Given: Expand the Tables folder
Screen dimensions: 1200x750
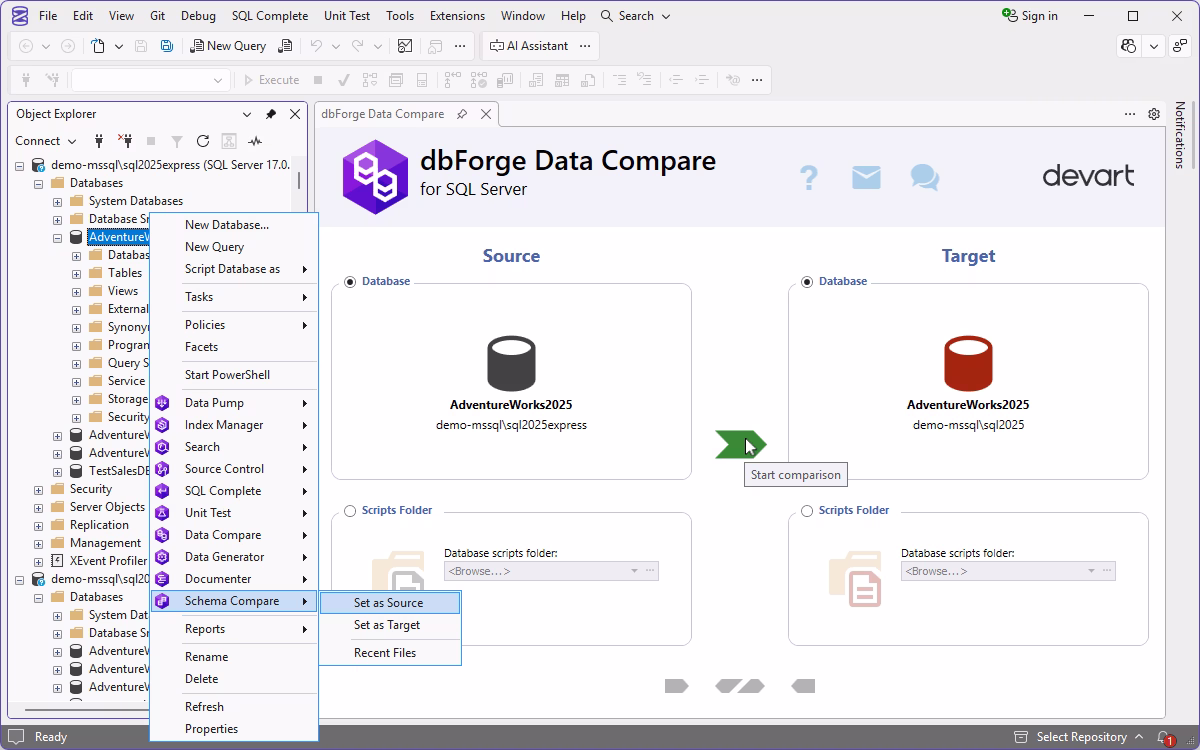Looking at the screenshot, I should point(77,273).
